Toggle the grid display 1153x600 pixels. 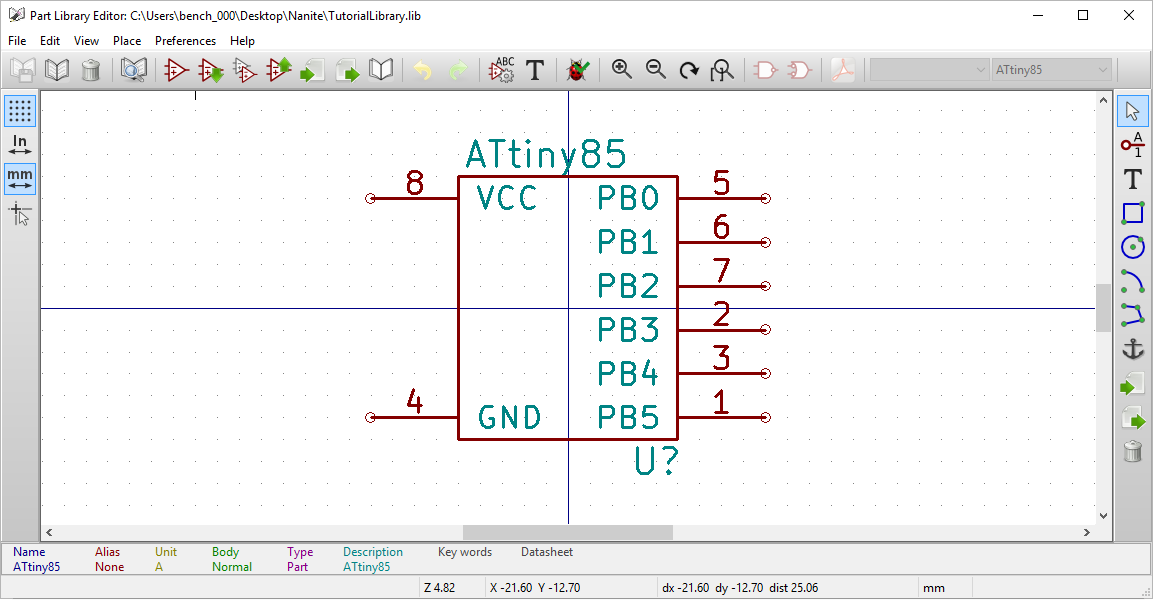(19, 110)
